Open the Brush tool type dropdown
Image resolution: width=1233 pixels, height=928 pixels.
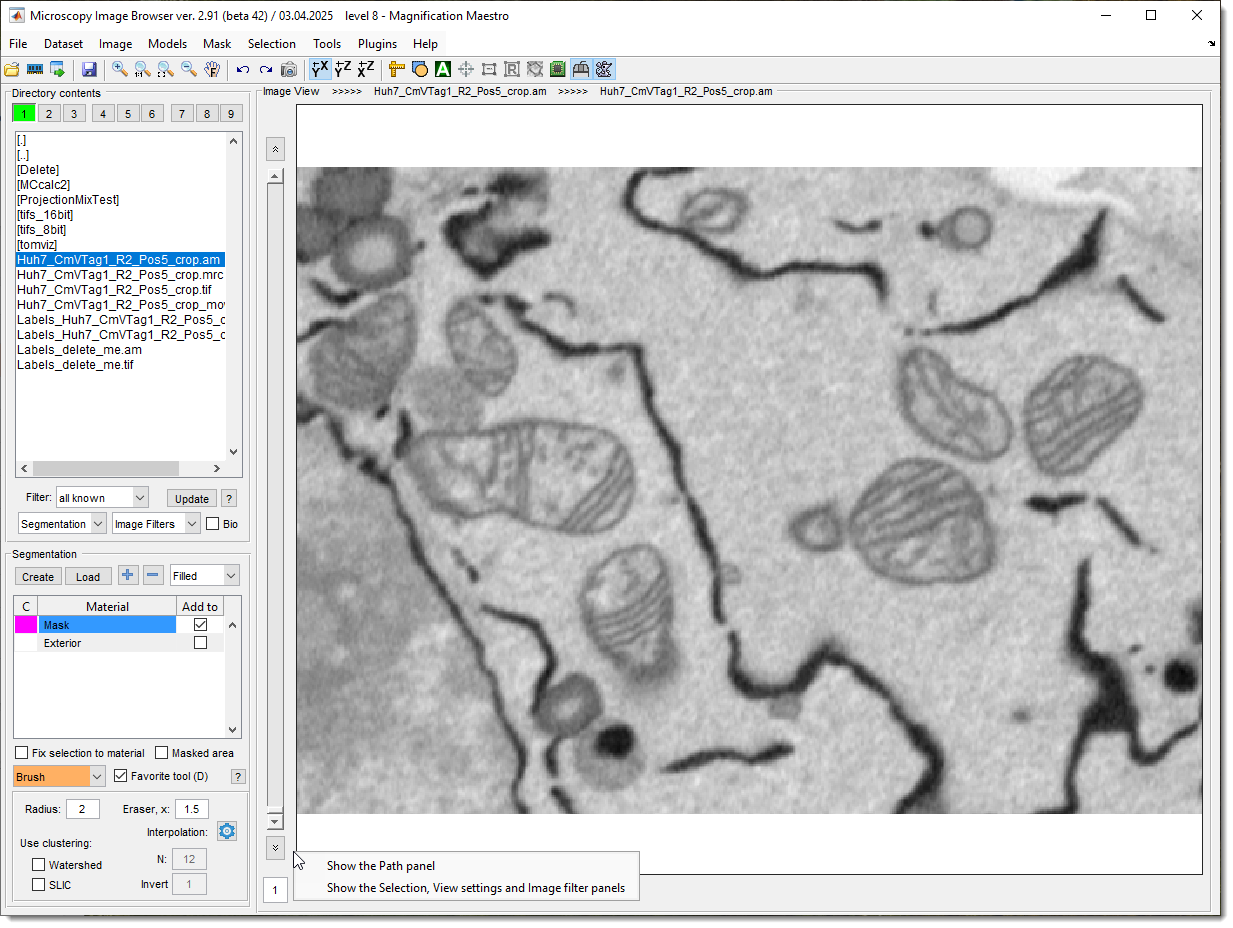(97, 776)
